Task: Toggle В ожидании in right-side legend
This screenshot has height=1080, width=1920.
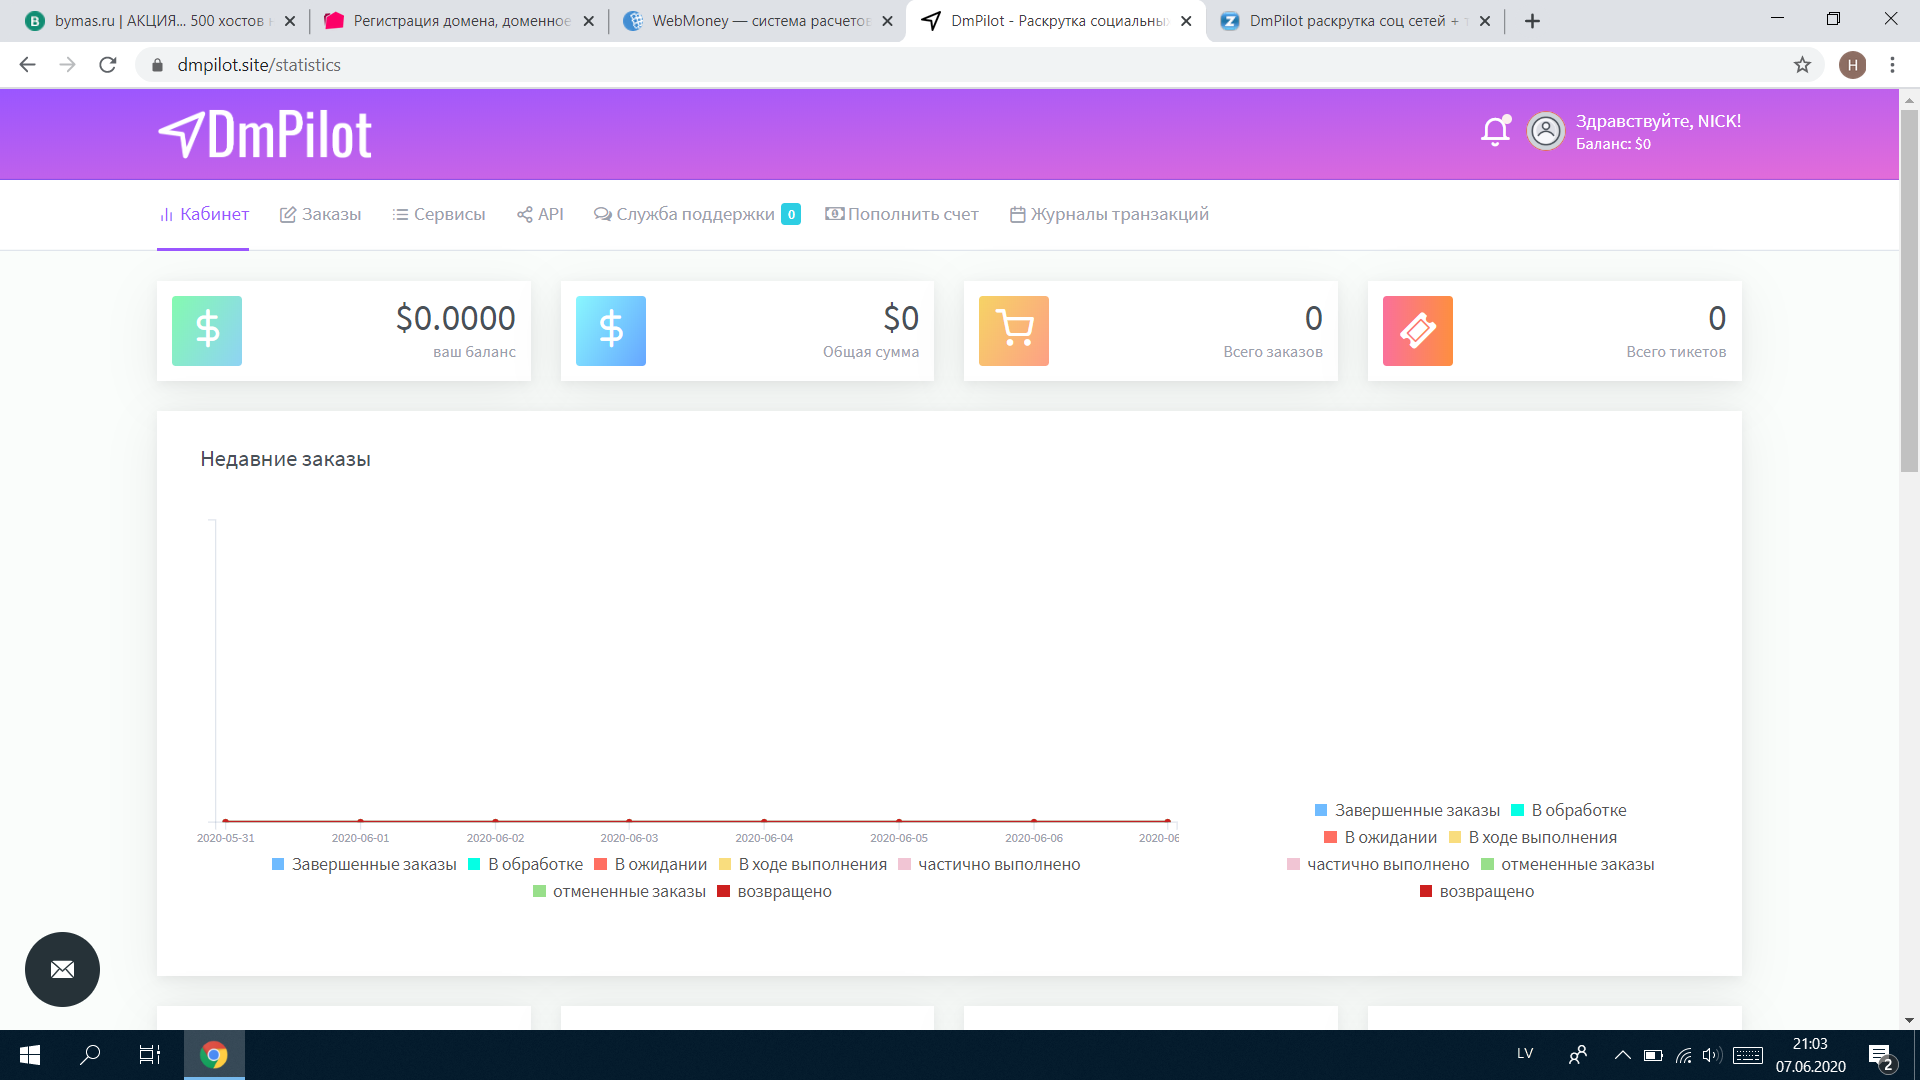Action: [1380, 837]
